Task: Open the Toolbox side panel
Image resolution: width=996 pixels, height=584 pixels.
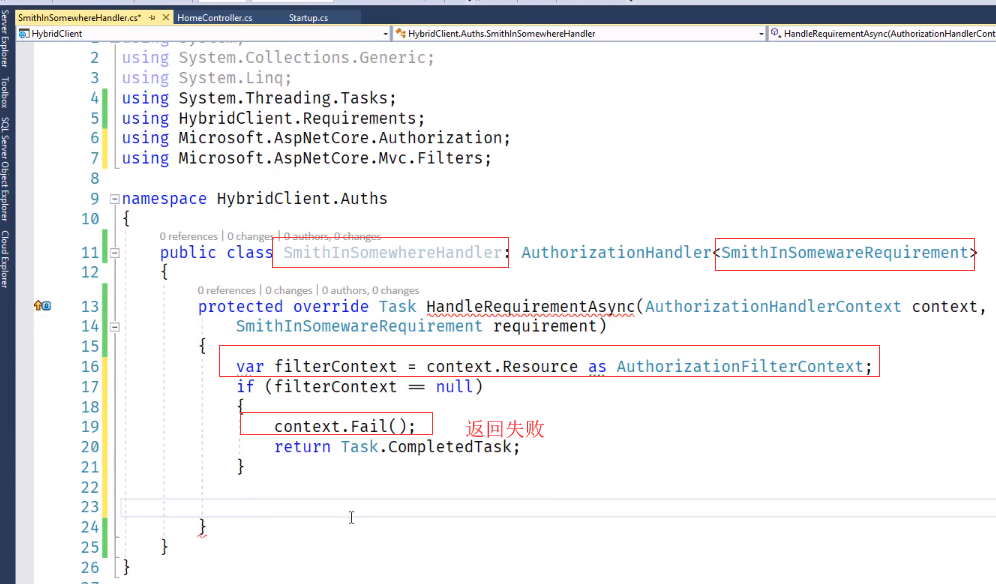Action: 5,92
